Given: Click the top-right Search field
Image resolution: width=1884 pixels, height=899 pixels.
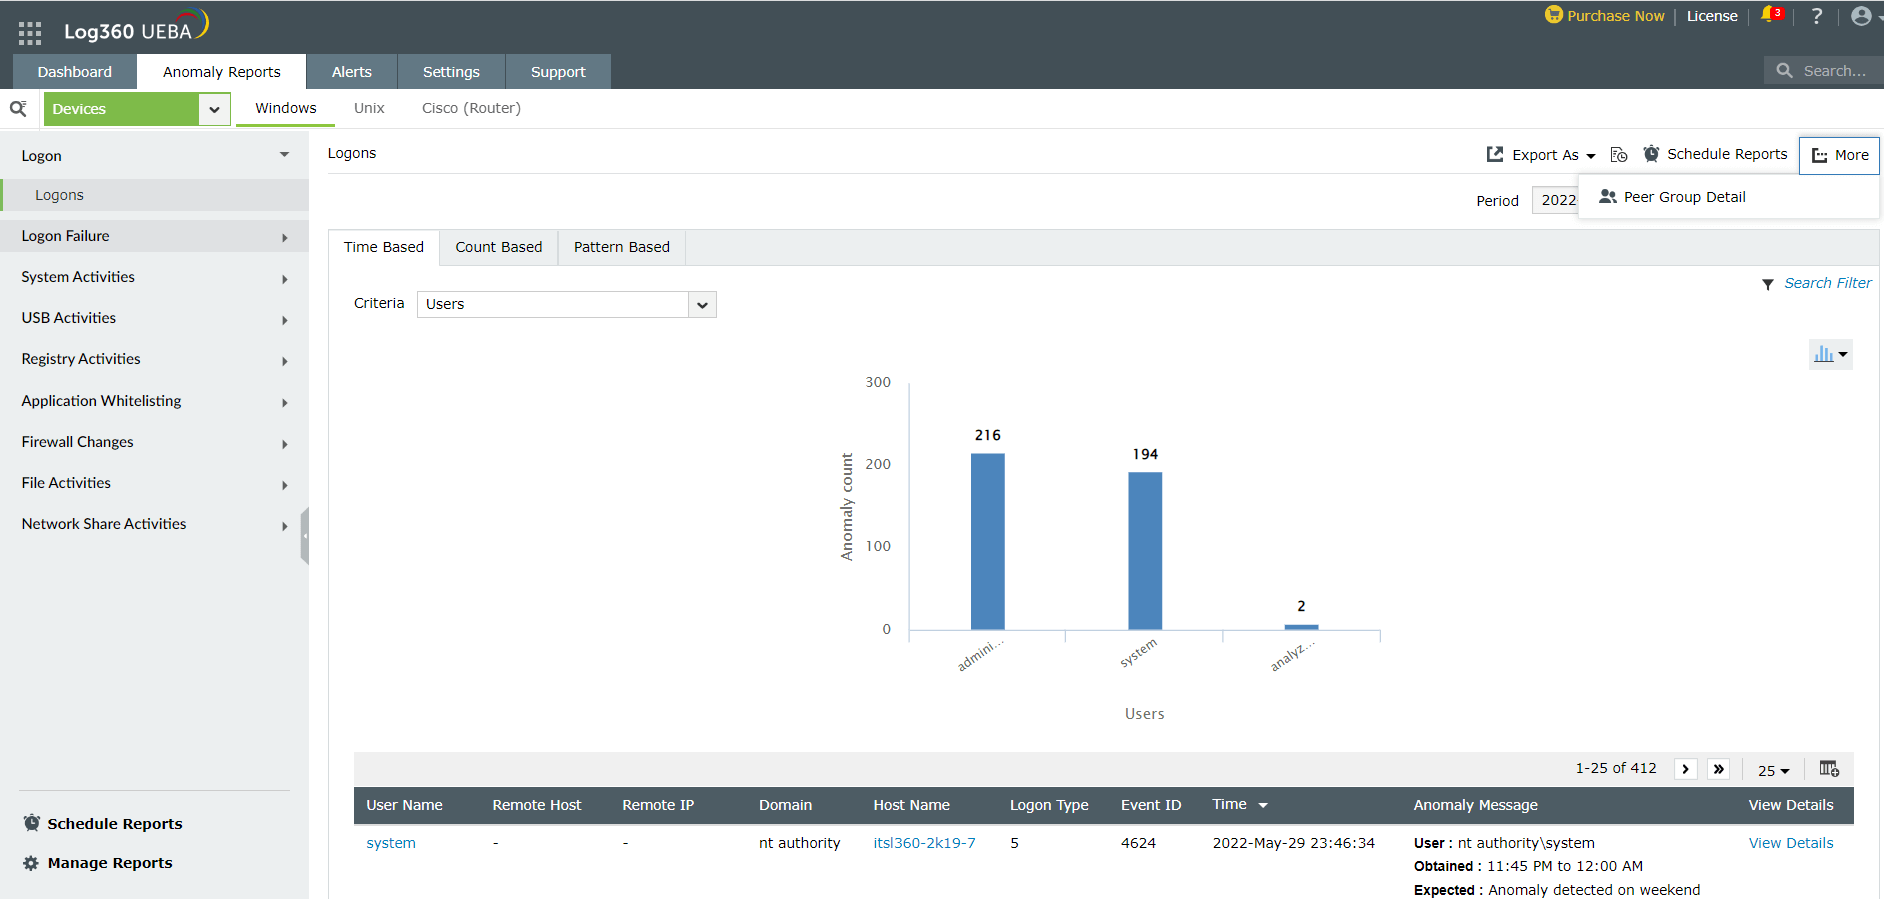Looking at the screenshot, I should (x=1833, y=71).
